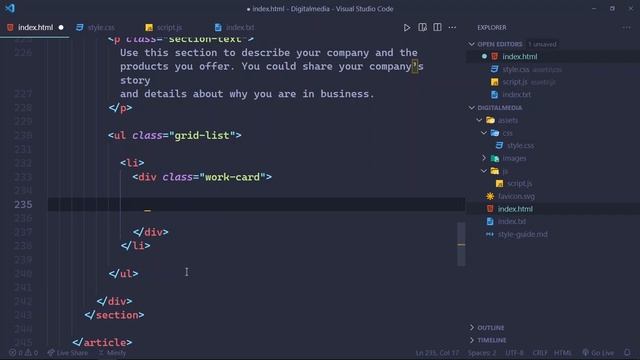Click the EXPLORER panel title
This screenshot has height=360, width=640.
pyautogui.click(x=491, y=27)
